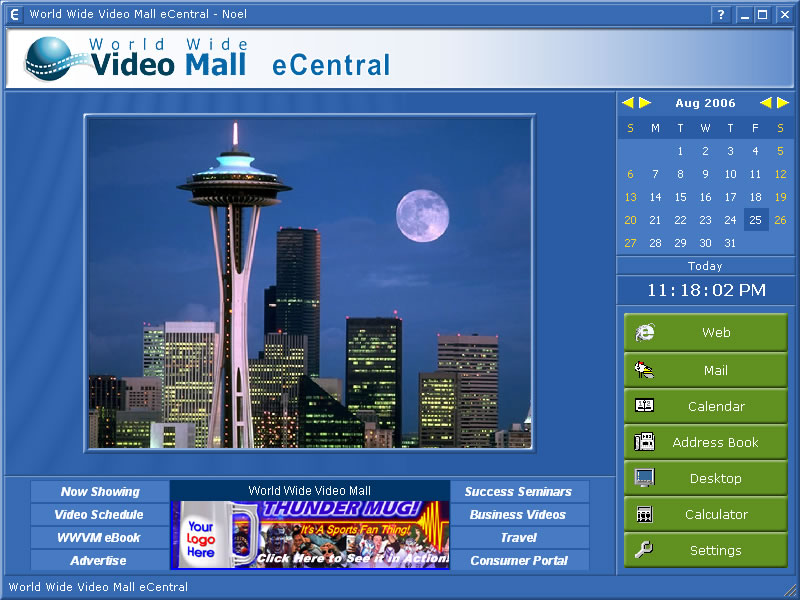This screenshot has height=600, width=800.
Task: Click the Seattle skyline photo
Action: [309, 283]
